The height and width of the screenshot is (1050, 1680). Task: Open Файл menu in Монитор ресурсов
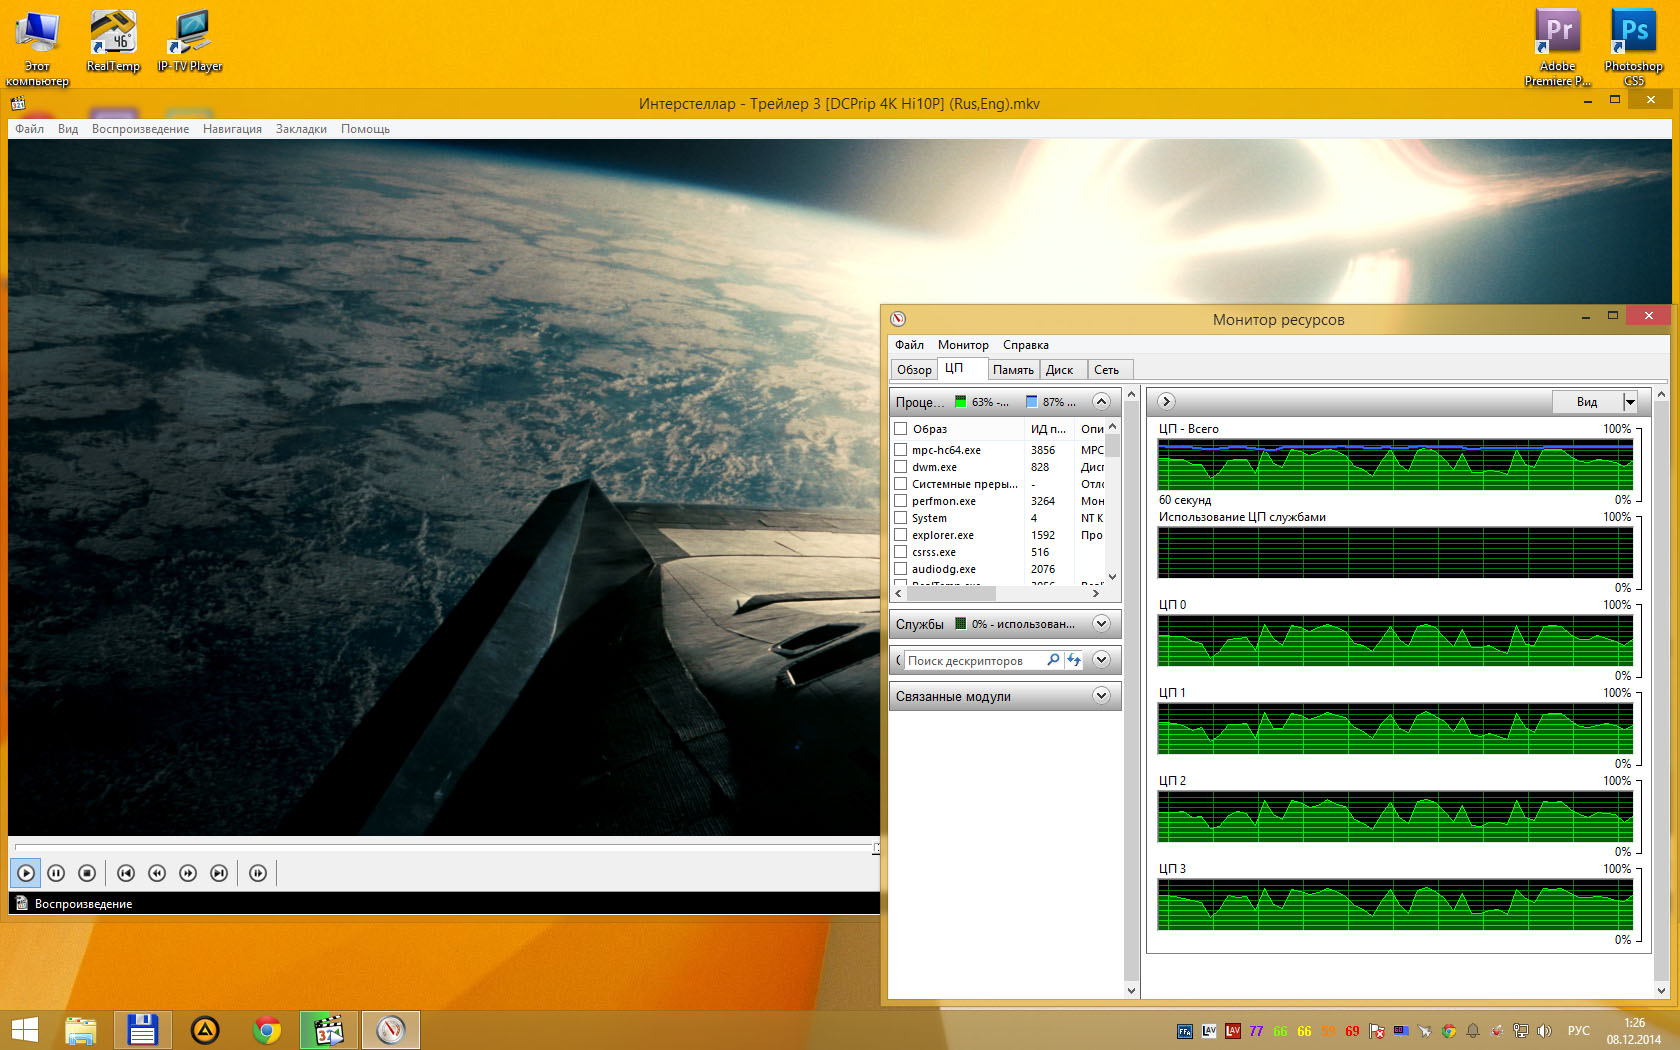coord(909,345)
